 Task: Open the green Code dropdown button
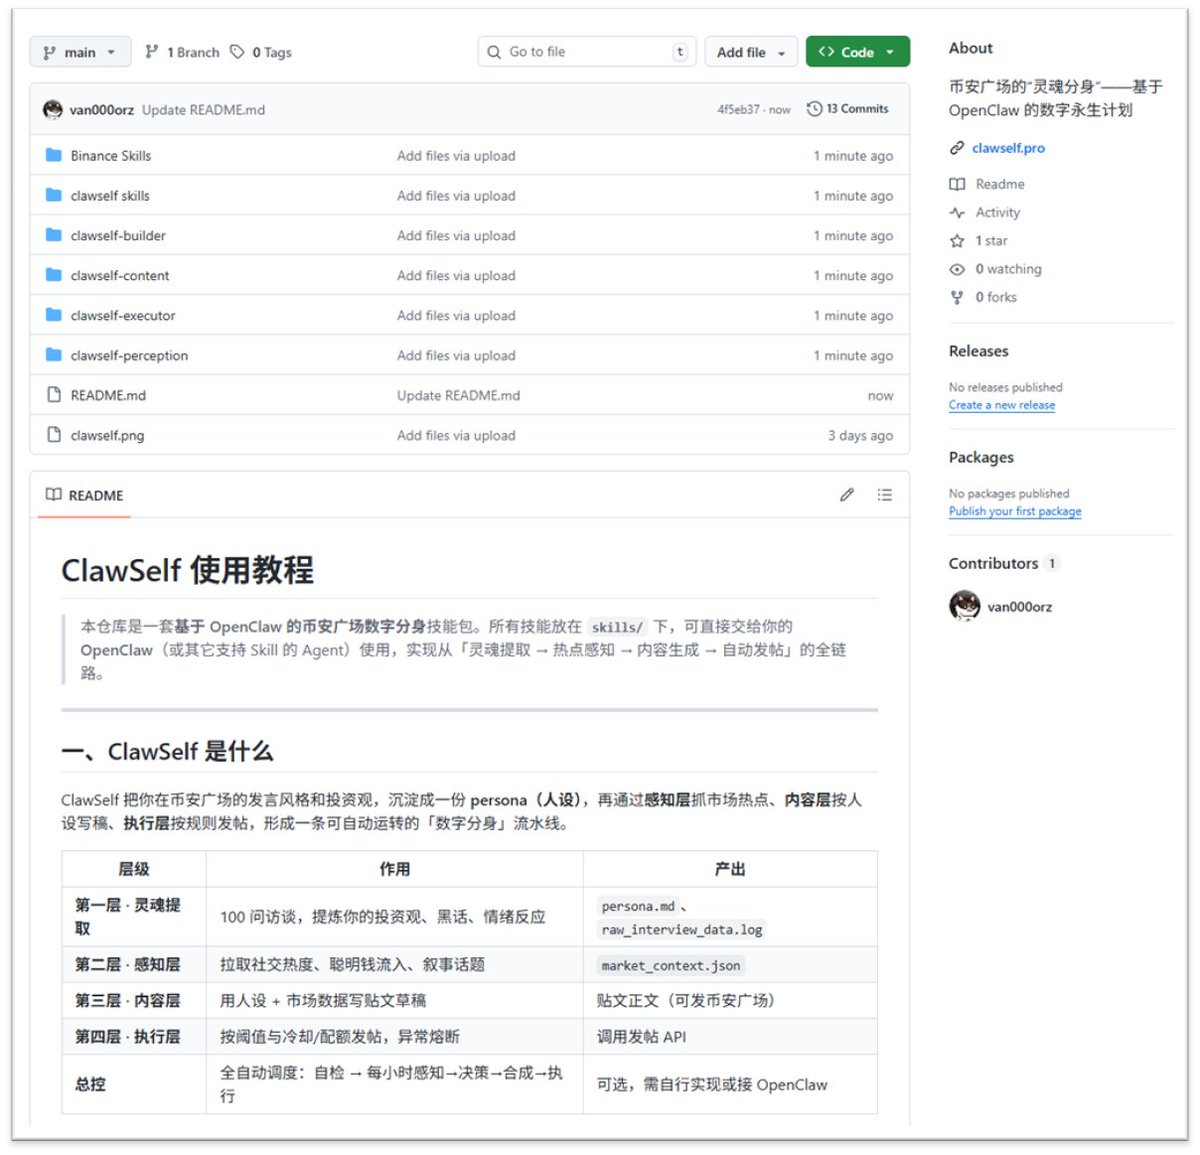pyautogui.click(x=857, y=52)
